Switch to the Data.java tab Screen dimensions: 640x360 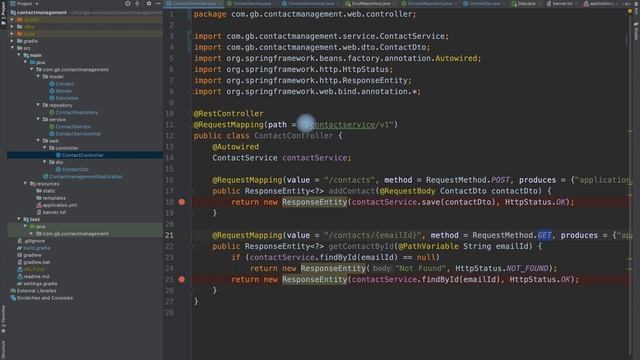tap(526, 3)
